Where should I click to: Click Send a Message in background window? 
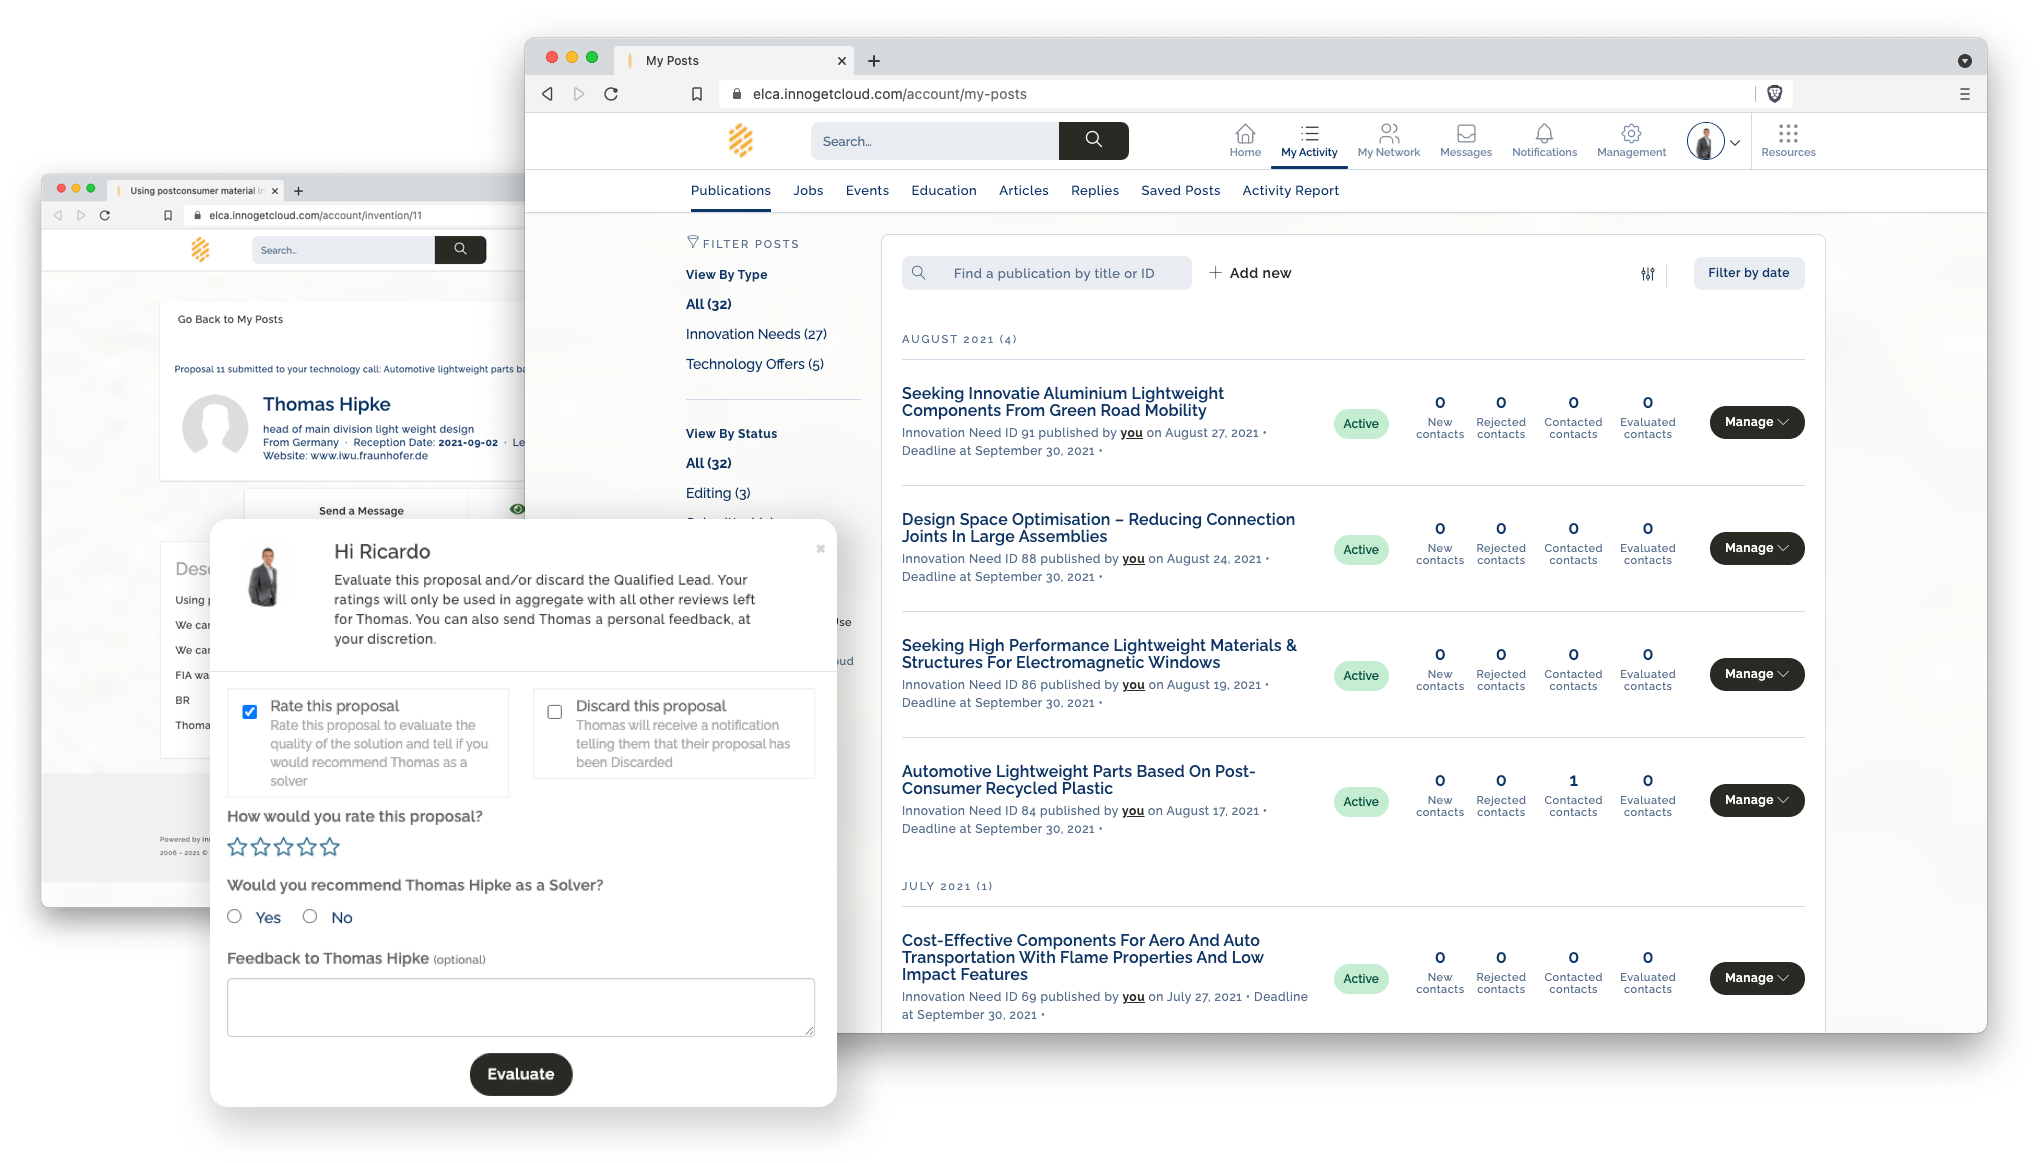[361, 511]
